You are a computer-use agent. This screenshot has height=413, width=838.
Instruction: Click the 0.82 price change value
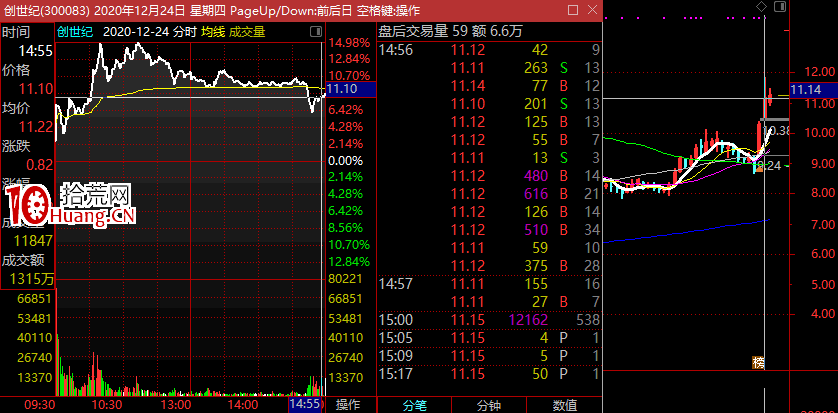pyautogui.click(x=40, y=165)
